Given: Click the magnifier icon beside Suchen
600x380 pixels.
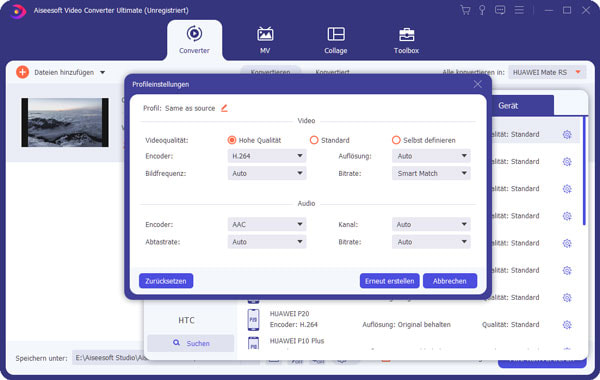Looking at the screenshot, I should click(176, 343).
